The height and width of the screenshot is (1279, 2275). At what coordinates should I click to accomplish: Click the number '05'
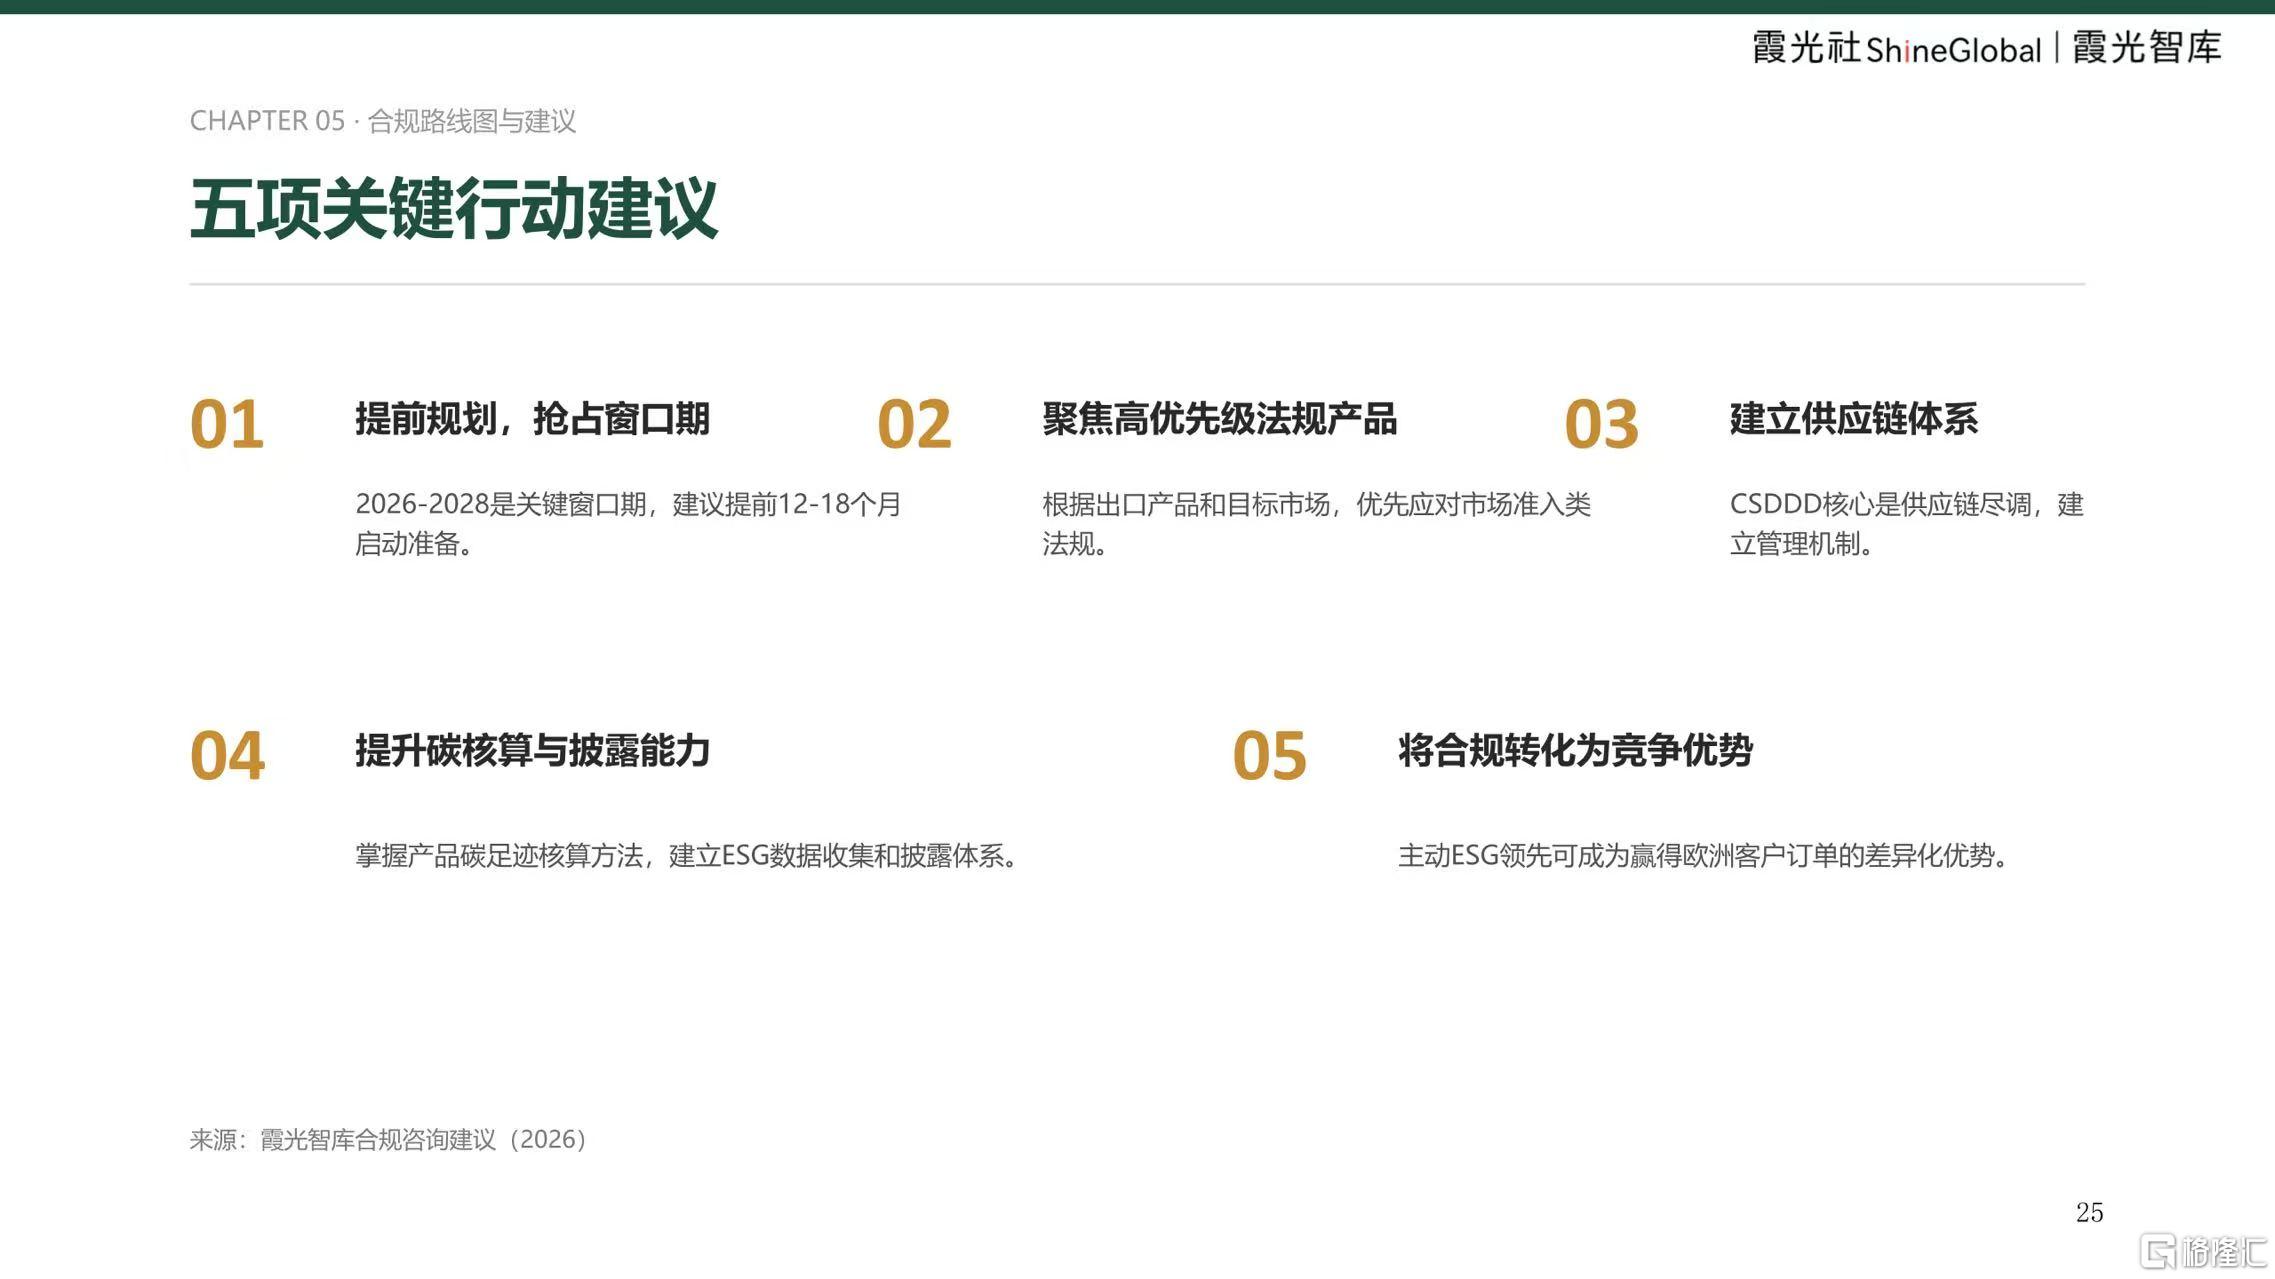point(1269,755)
